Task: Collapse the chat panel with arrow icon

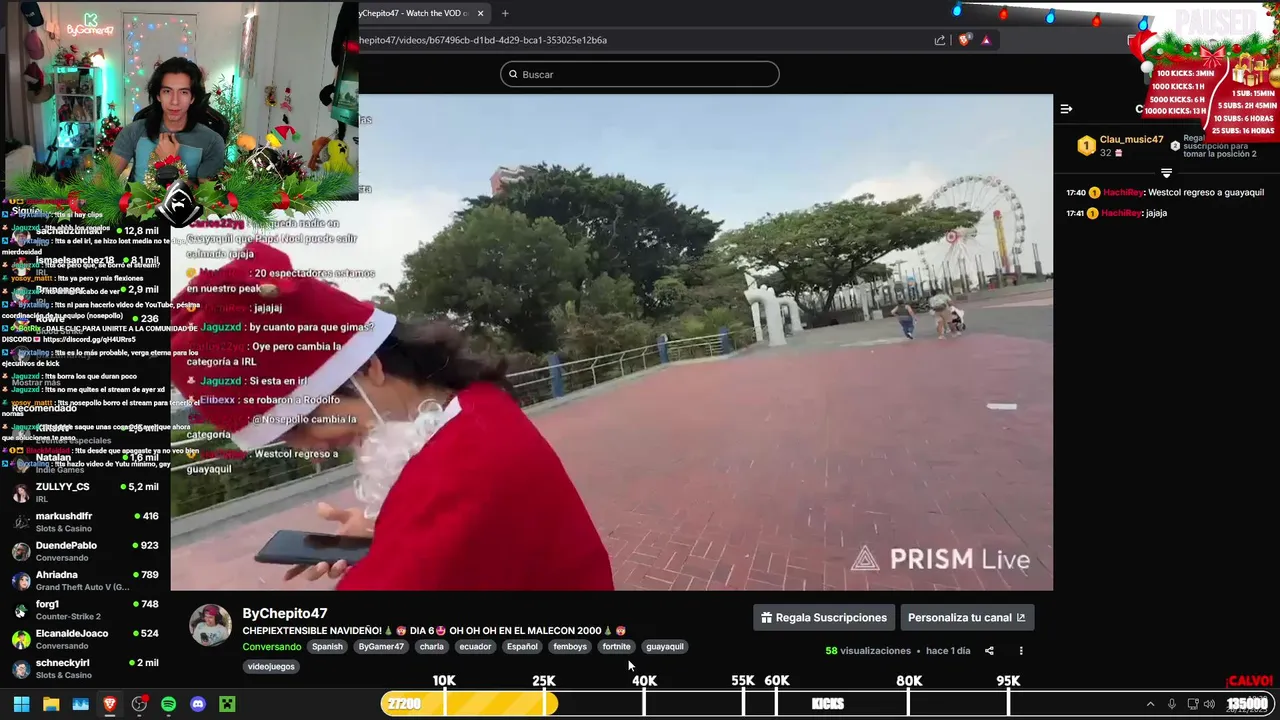Action: click(x=1066, y=109)
